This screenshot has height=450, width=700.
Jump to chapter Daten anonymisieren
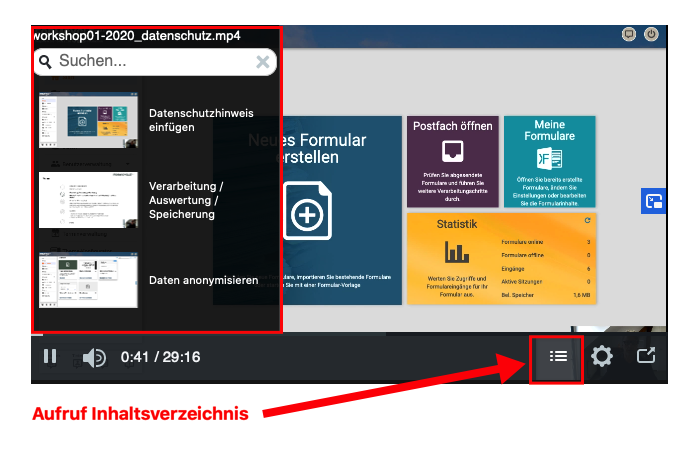203,280
